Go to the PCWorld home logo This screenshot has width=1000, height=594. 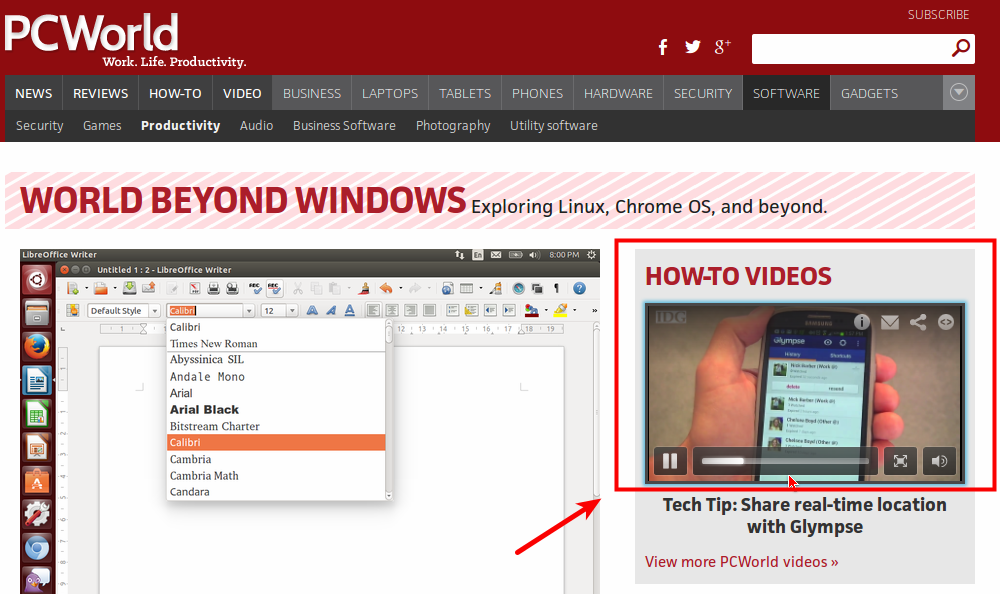pos(92,33)
